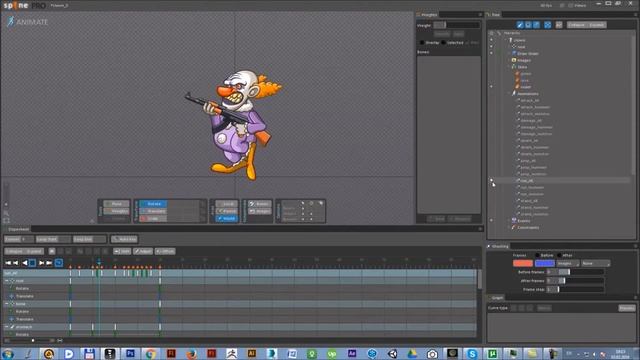
Task: Expand the Draw Order tree node
Action: coord(509,53)
